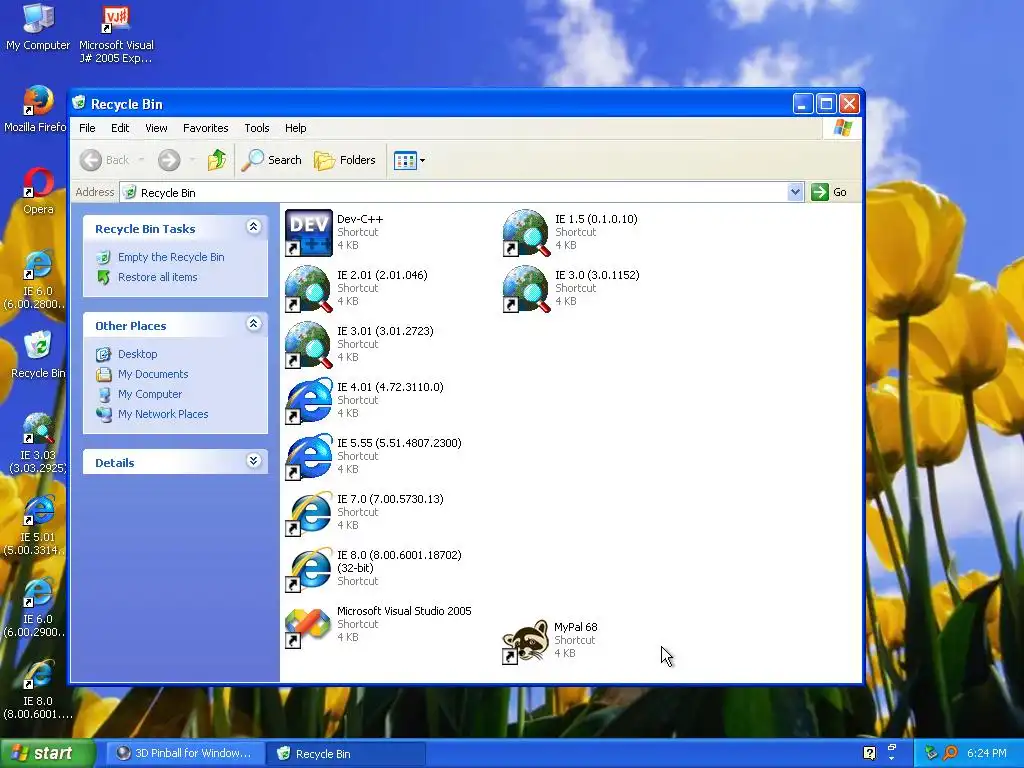This screenshot has height=768, width=1024.
Task: Expand the Address bar dropdown
Action: 795,192
